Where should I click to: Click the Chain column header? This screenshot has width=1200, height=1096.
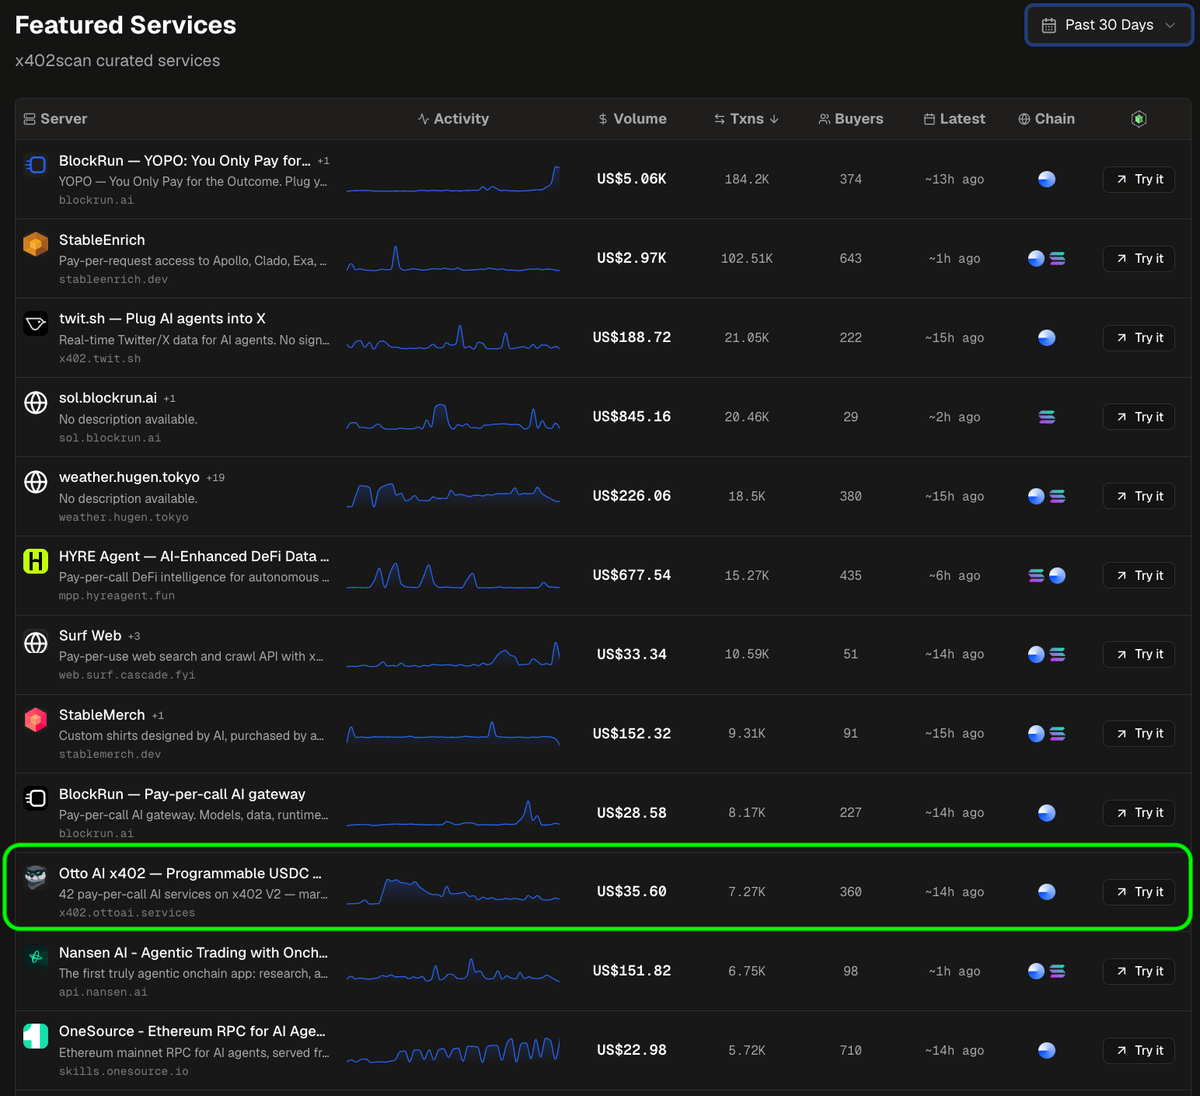tap(1046, 119)
